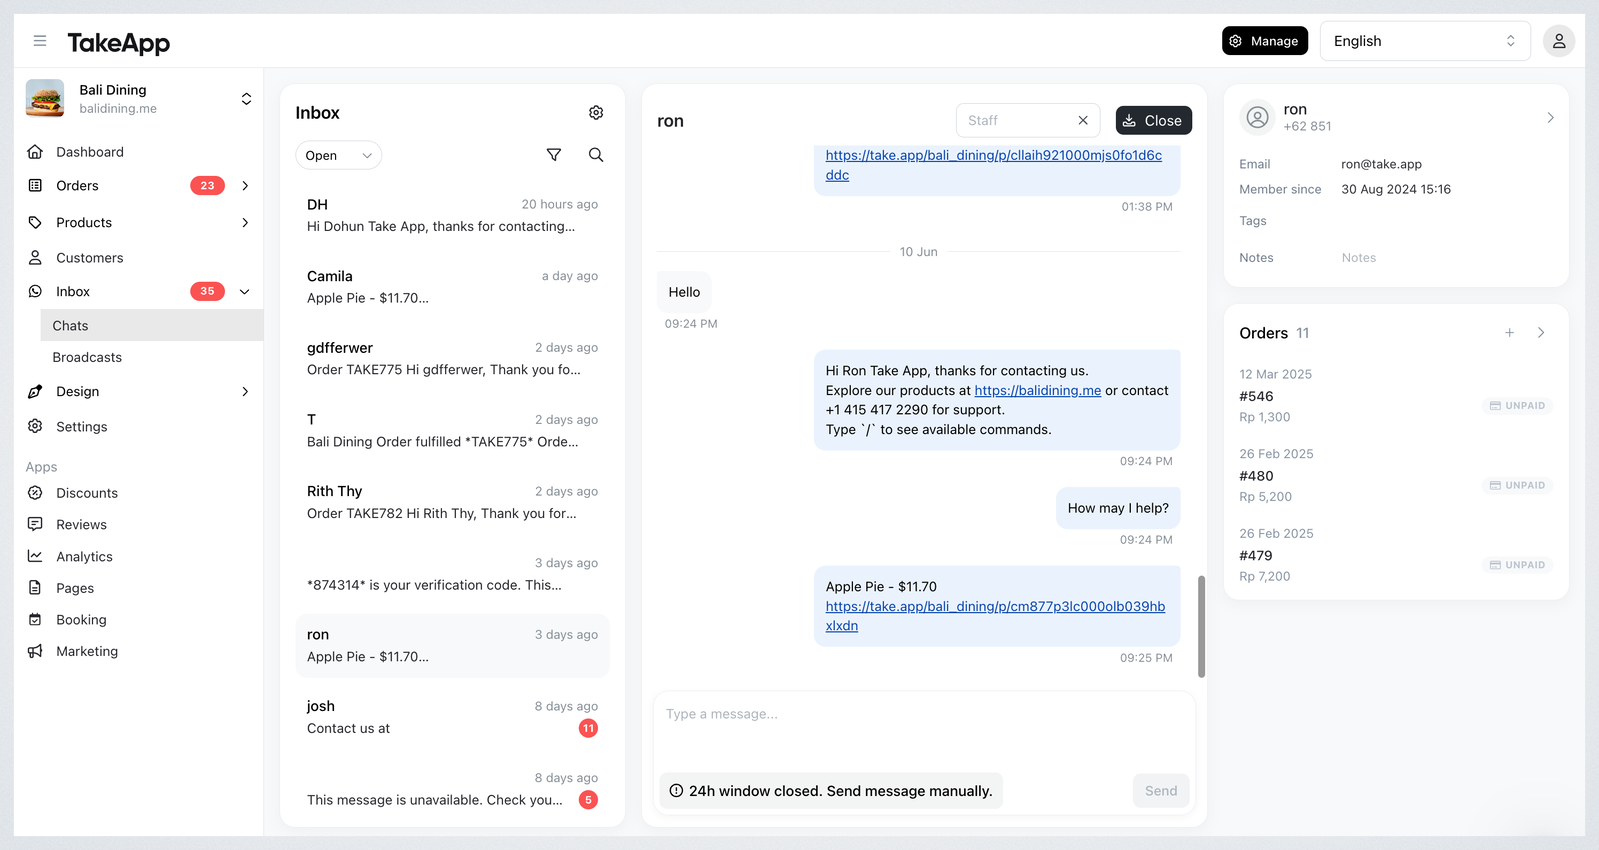Open the balidining.me link in chat
Screen dimensions: 1599x850
[1037, 391]
